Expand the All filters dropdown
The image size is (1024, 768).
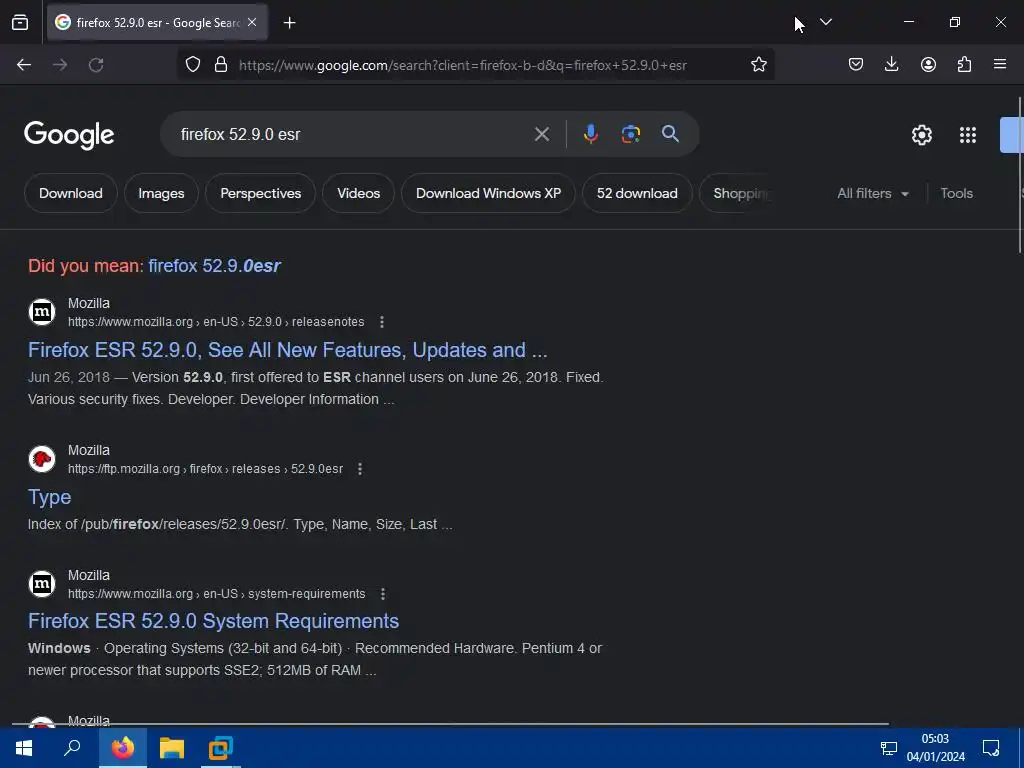click(x=873, y=193)
